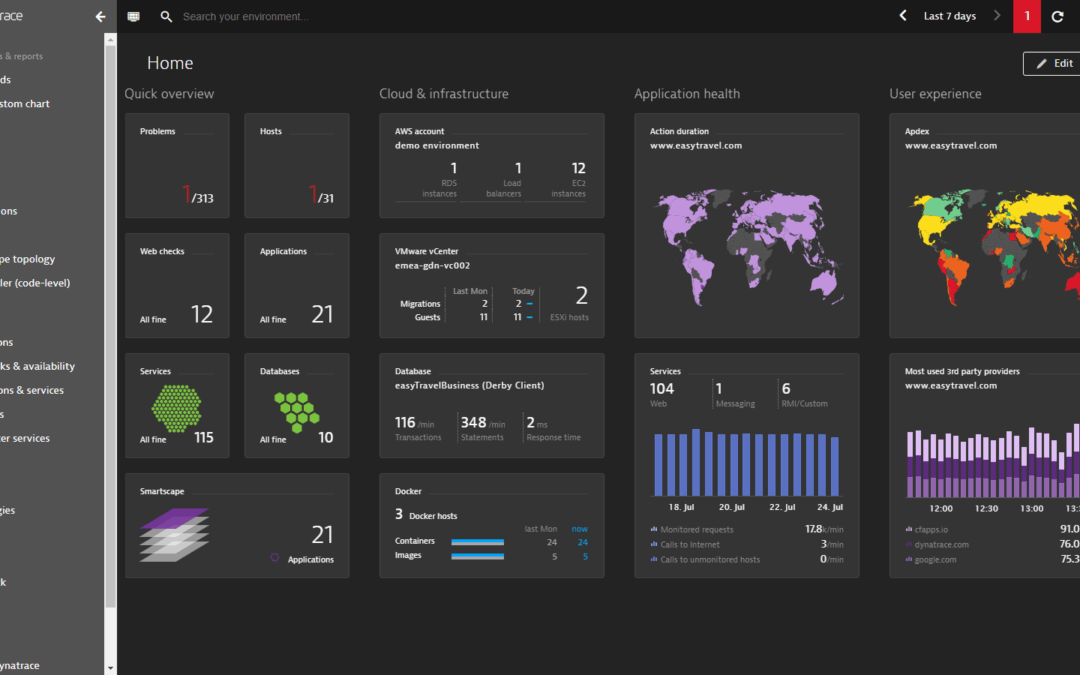
Task: Open the AWS account demo environment tile
Action: (491, 165)
